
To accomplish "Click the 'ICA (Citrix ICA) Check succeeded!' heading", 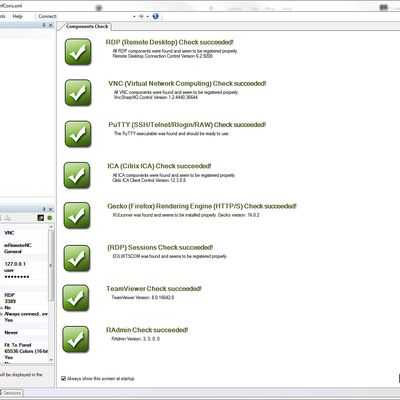I will [x=159, y=166].
